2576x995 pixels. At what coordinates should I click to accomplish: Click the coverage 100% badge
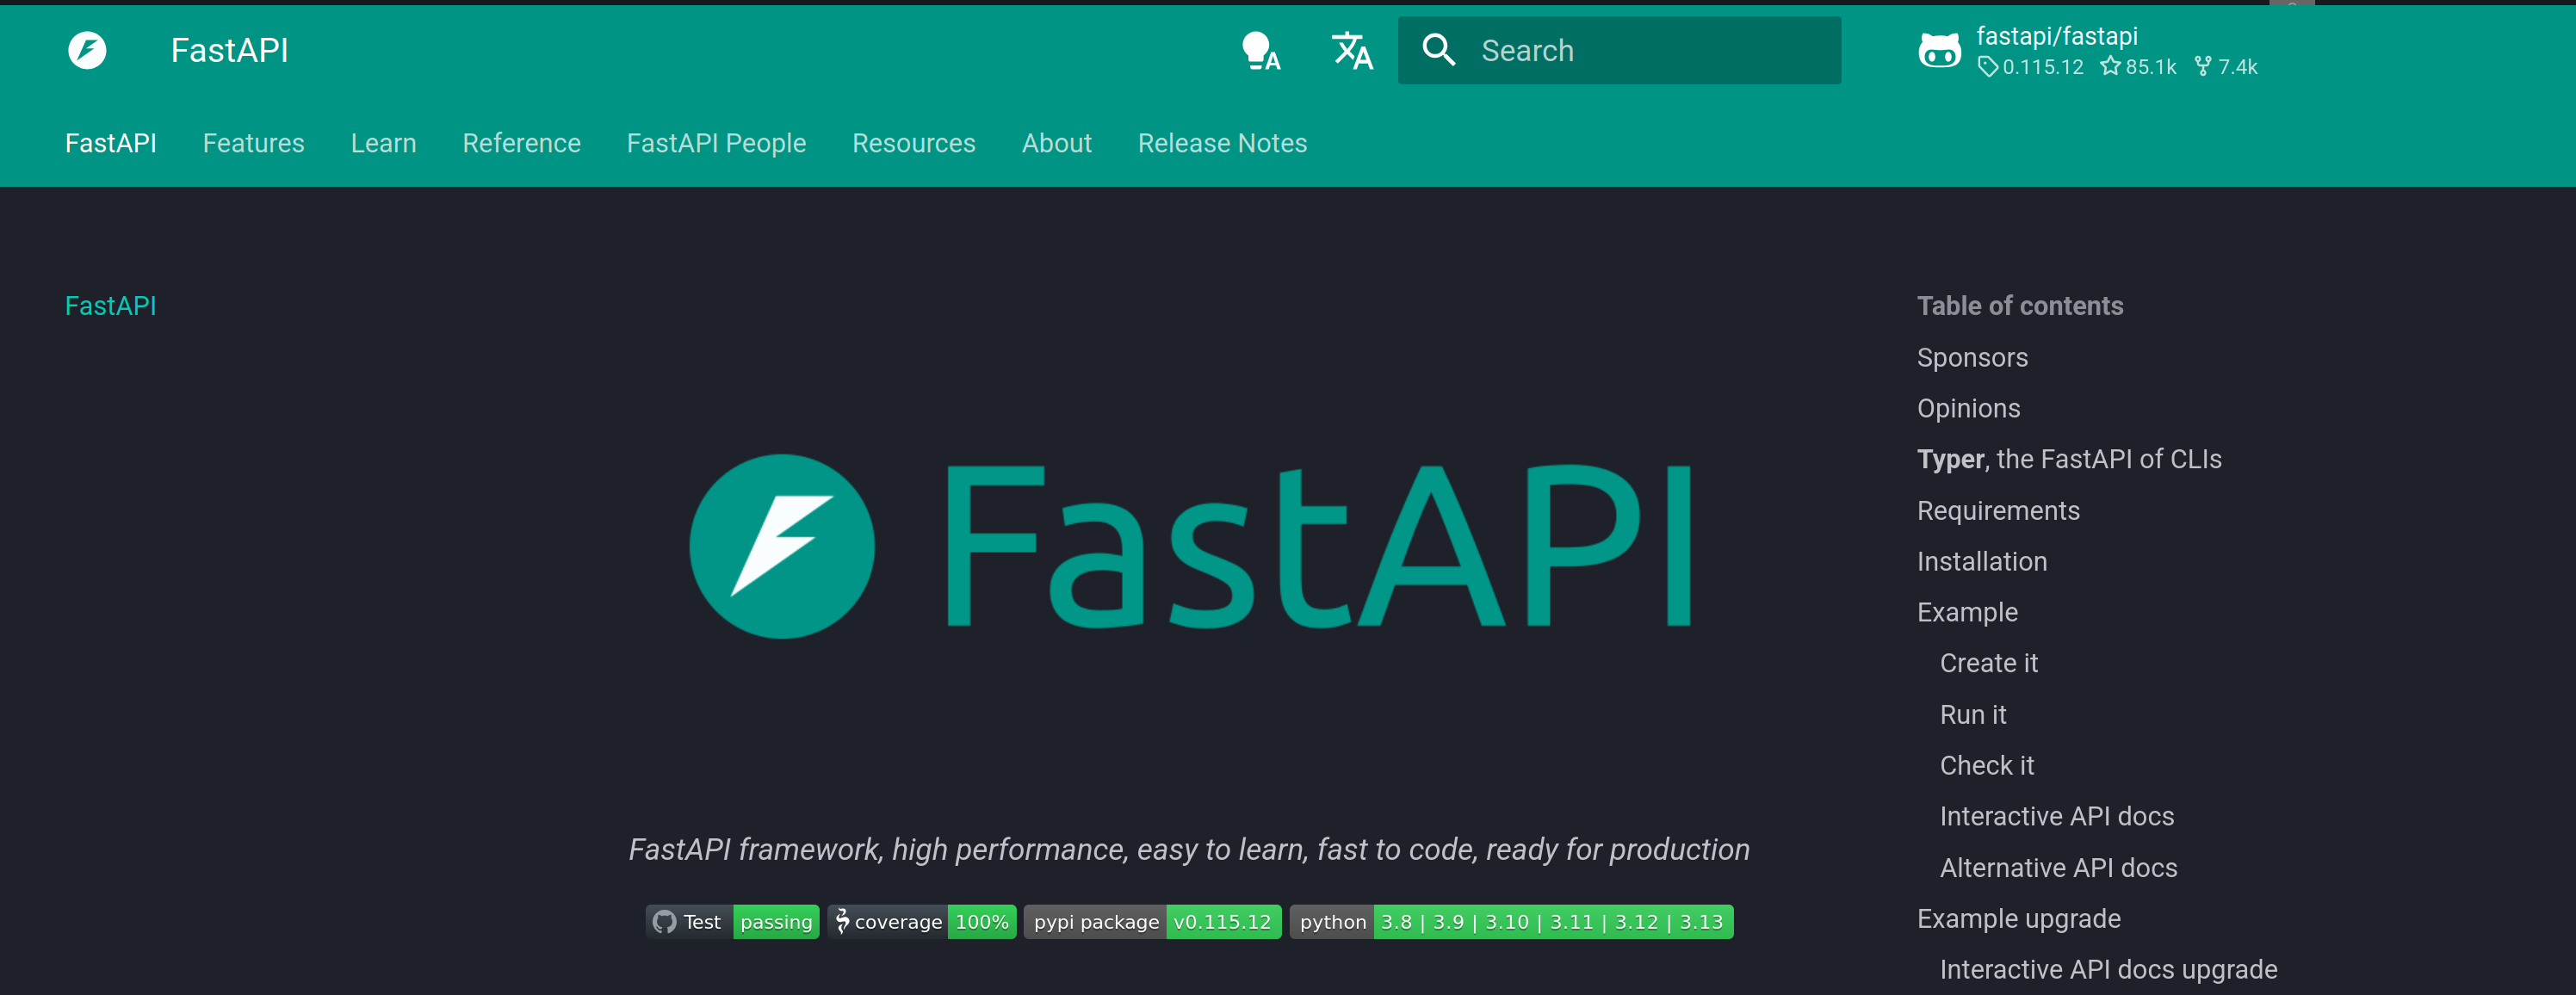coord(922,922)
